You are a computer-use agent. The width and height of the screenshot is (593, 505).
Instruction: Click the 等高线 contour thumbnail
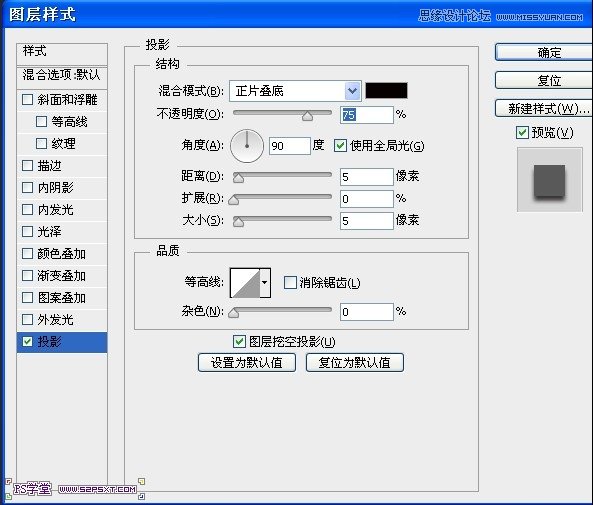tap(245, 283)
